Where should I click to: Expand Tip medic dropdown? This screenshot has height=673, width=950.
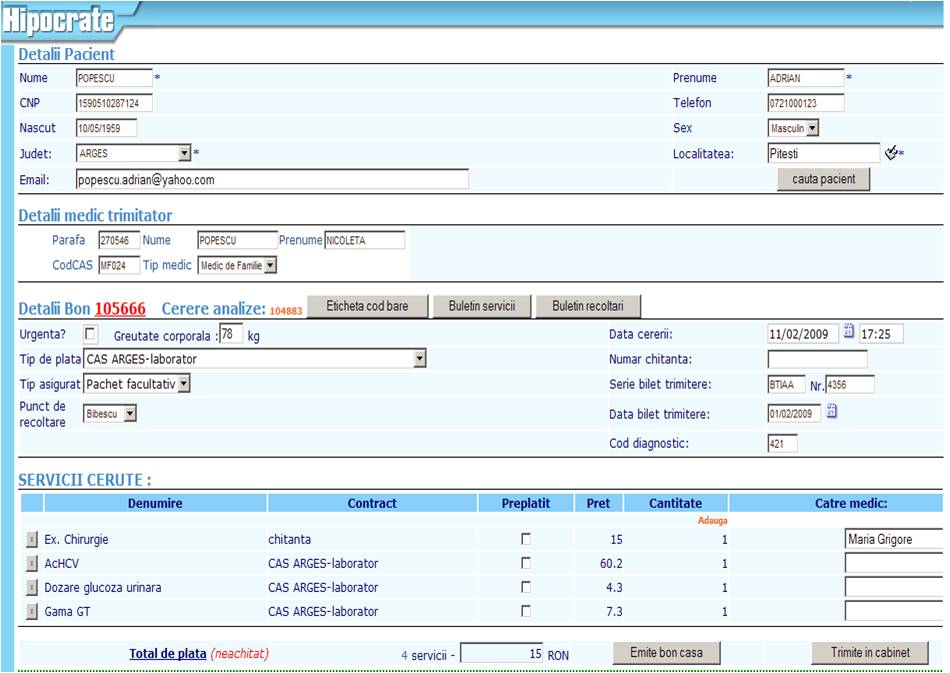(237, 265)
